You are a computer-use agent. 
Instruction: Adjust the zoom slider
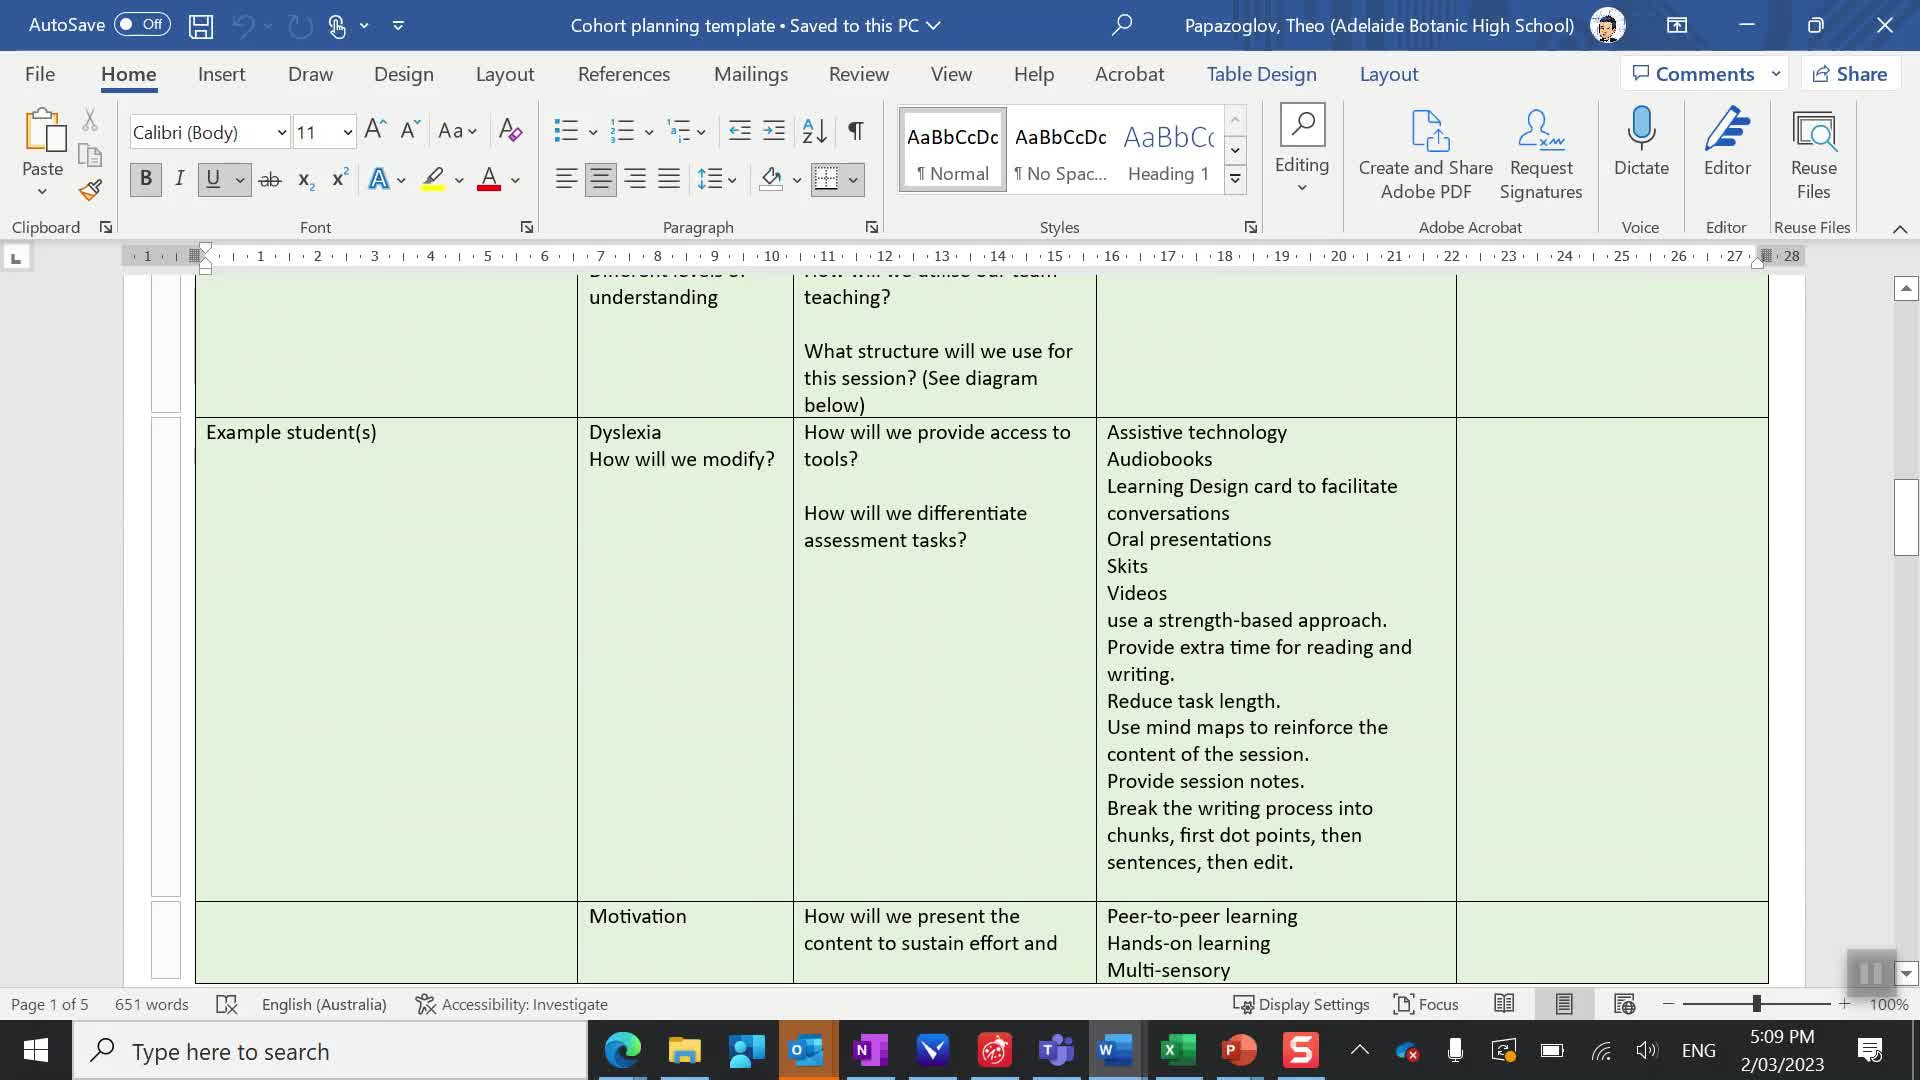(1757, 1004)
